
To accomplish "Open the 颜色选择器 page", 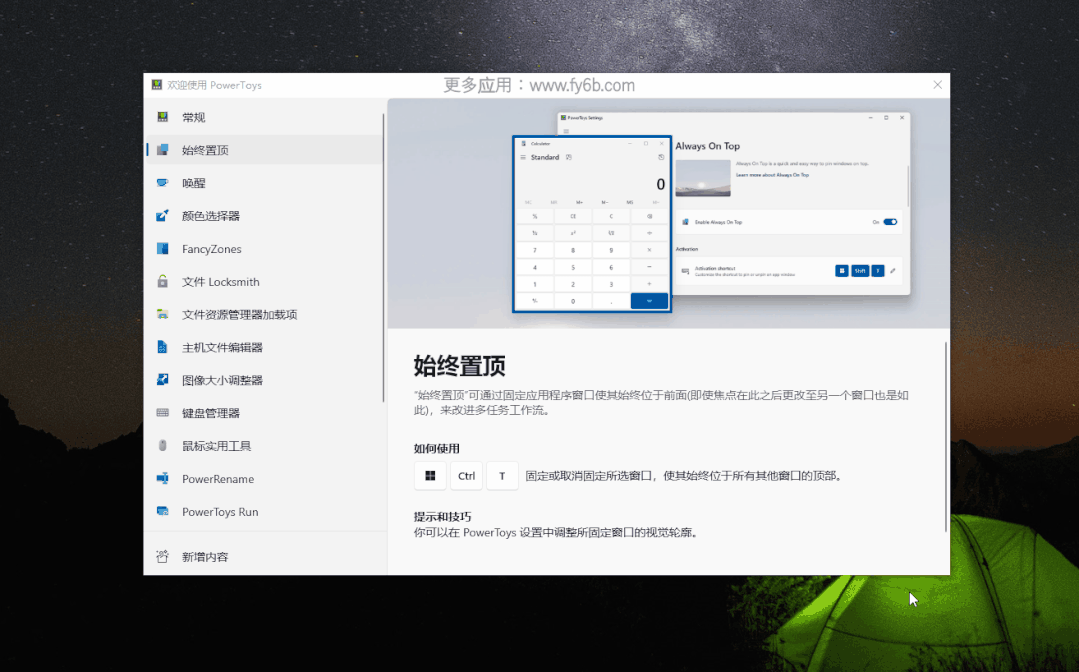I will [264, 216].
